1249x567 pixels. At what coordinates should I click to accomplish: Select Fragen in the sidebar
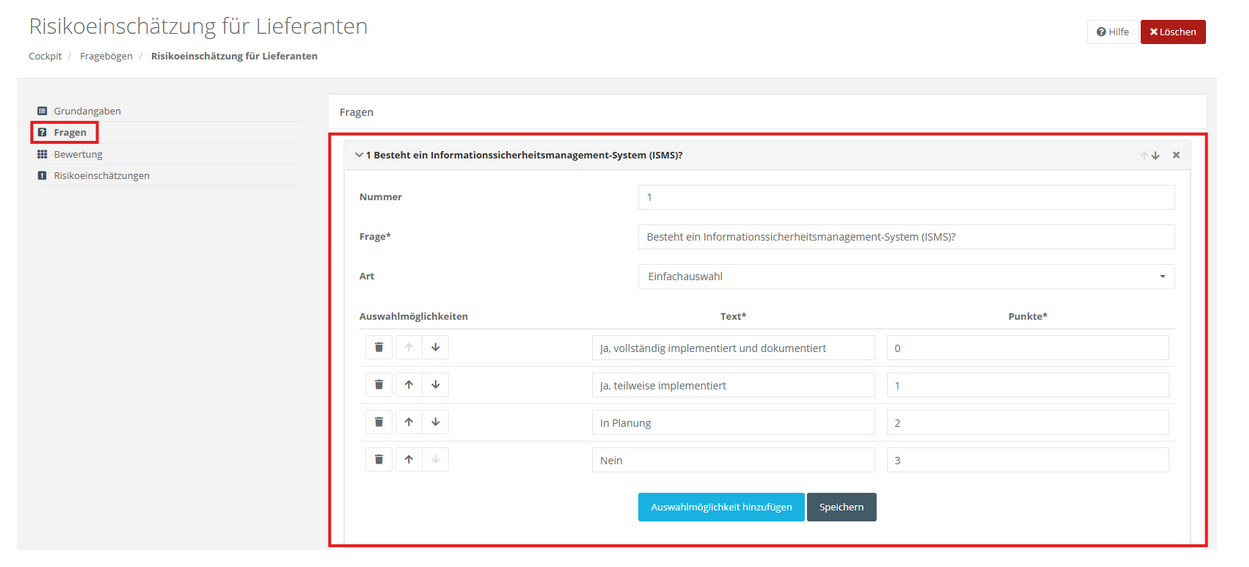(x=70, y=132)
